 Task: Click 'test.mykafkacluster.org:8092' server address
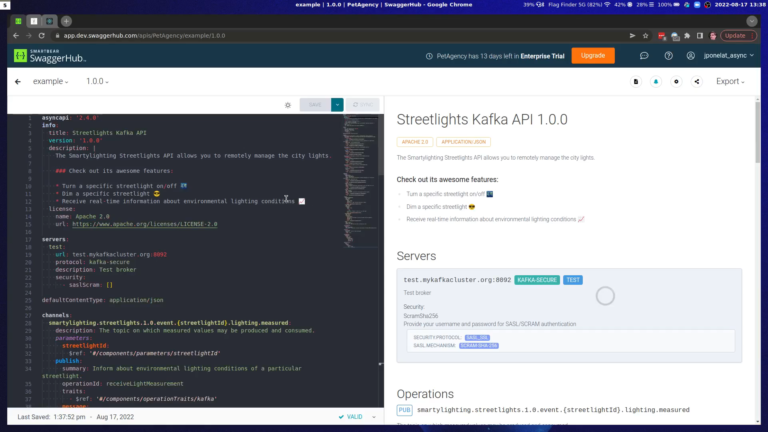tap(457, 280)
